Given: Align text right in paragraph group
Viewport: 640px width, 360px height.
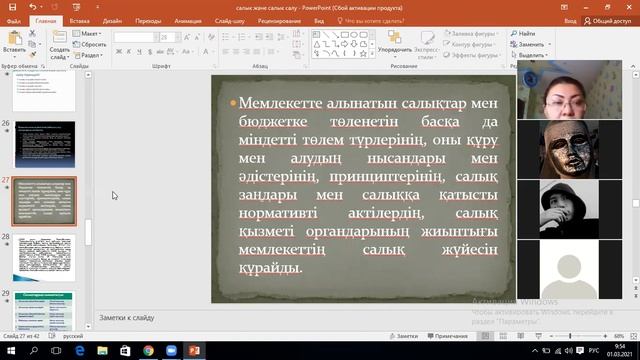Looking at the screenshot, I should coord(246,52).
